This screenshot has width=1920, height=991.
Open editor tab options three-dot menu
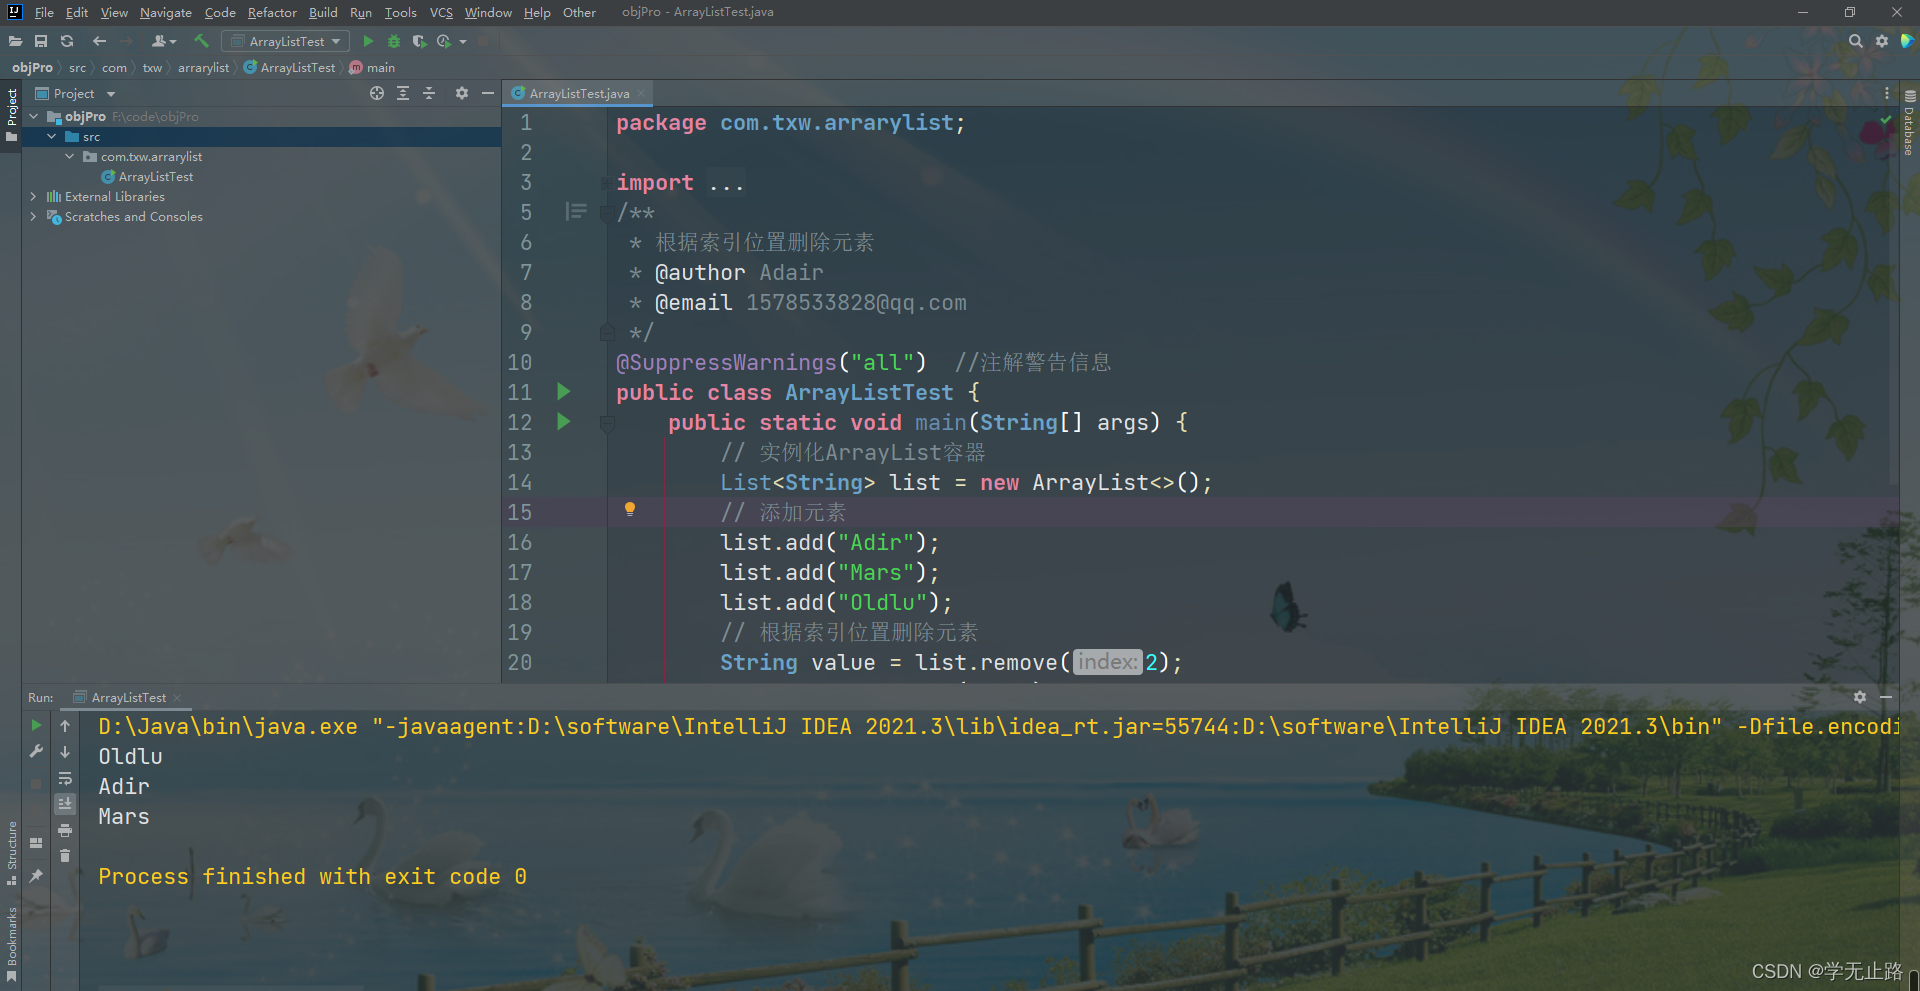1887,93
